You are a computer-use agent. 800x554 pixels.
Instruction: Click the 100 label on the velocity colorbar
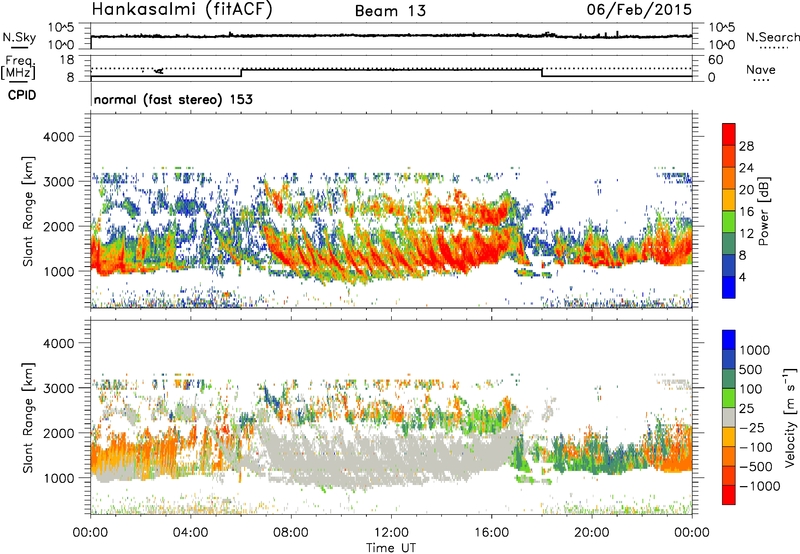[751, 389]
